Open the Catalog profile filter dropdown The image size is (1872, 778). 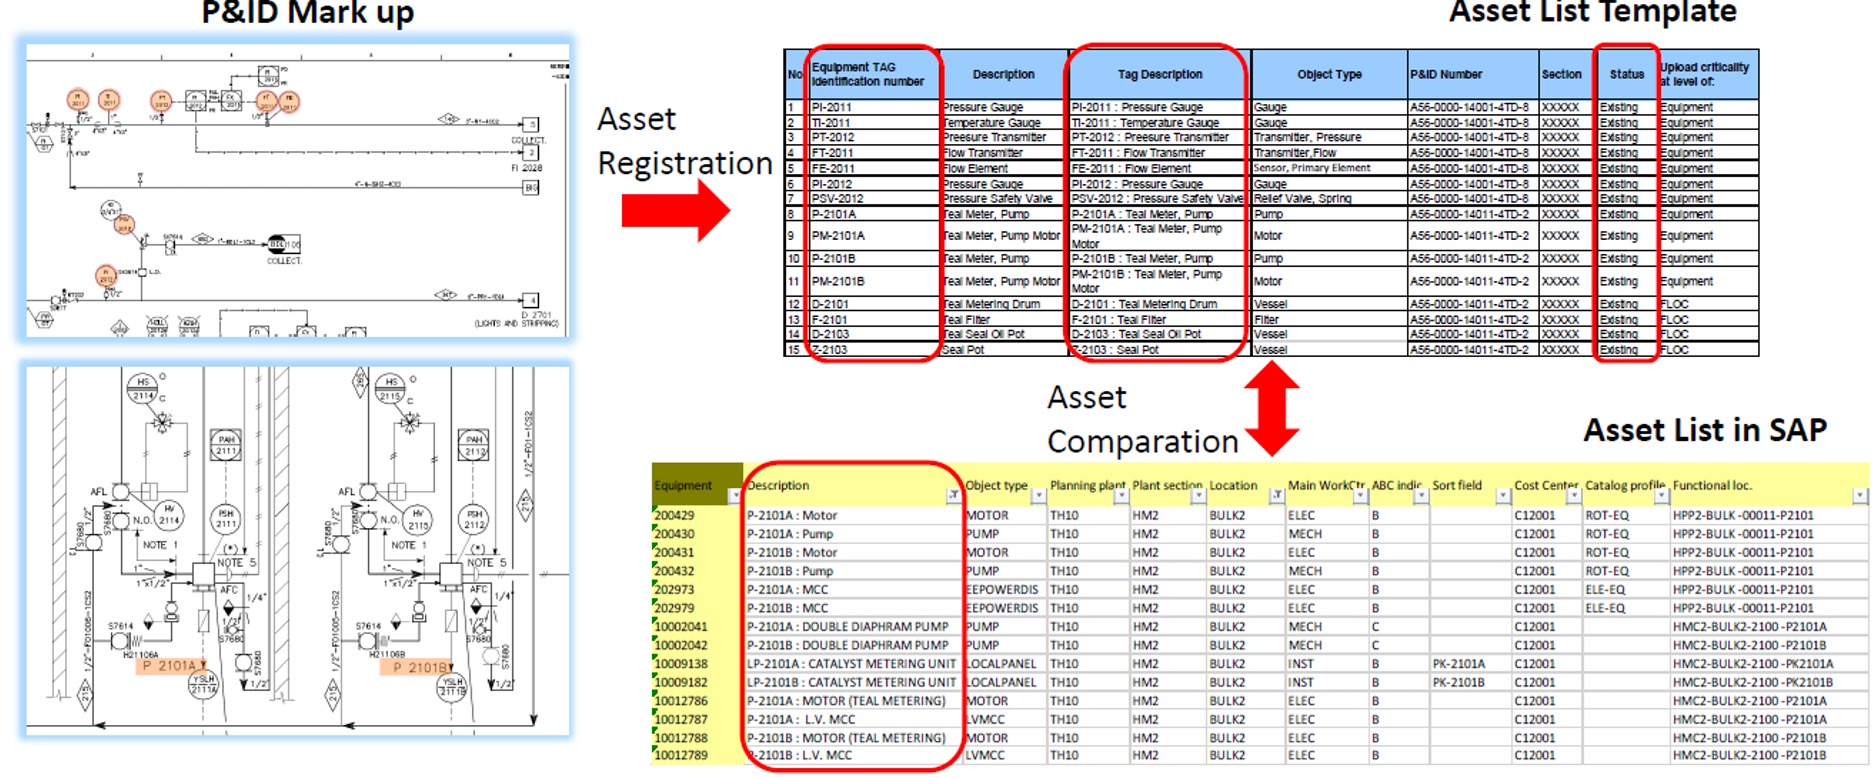point(1660,496)
